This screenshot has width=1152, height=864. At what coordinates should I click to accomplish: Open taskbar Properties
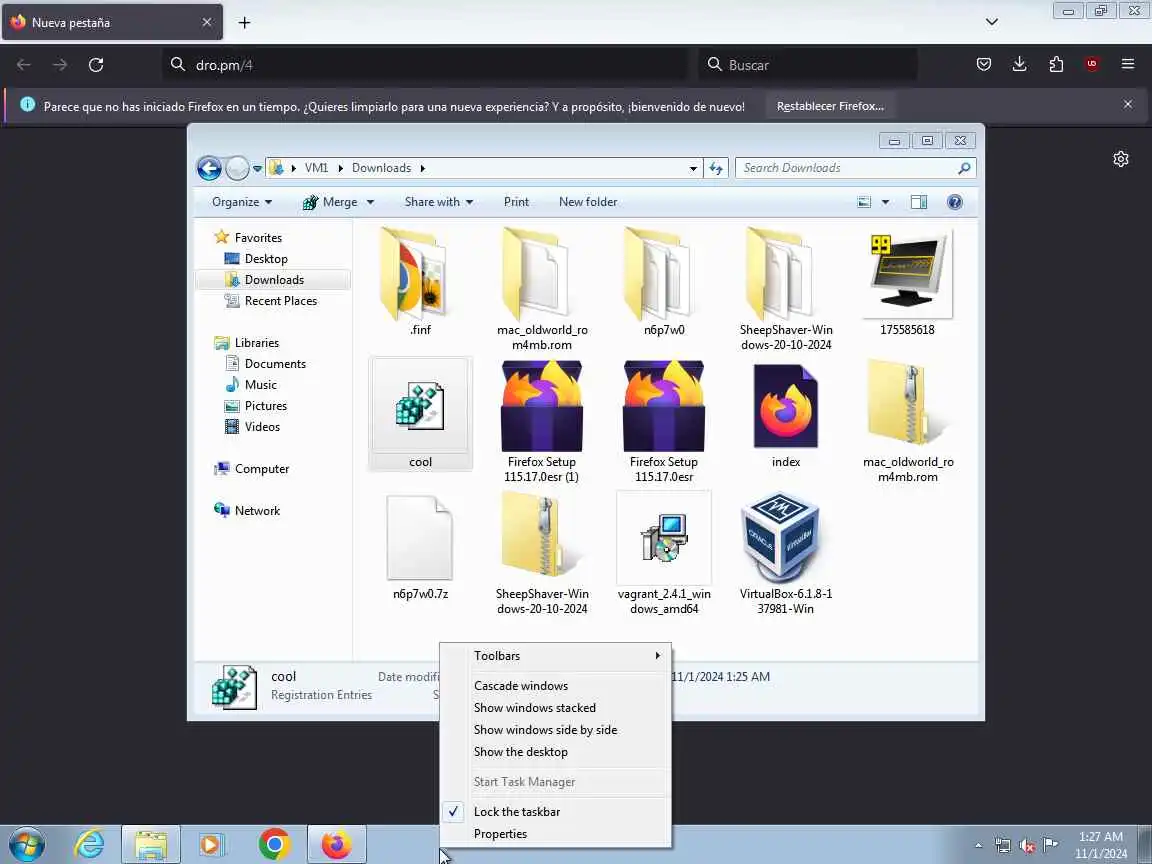pyautogui.click(x=555, y=834)
